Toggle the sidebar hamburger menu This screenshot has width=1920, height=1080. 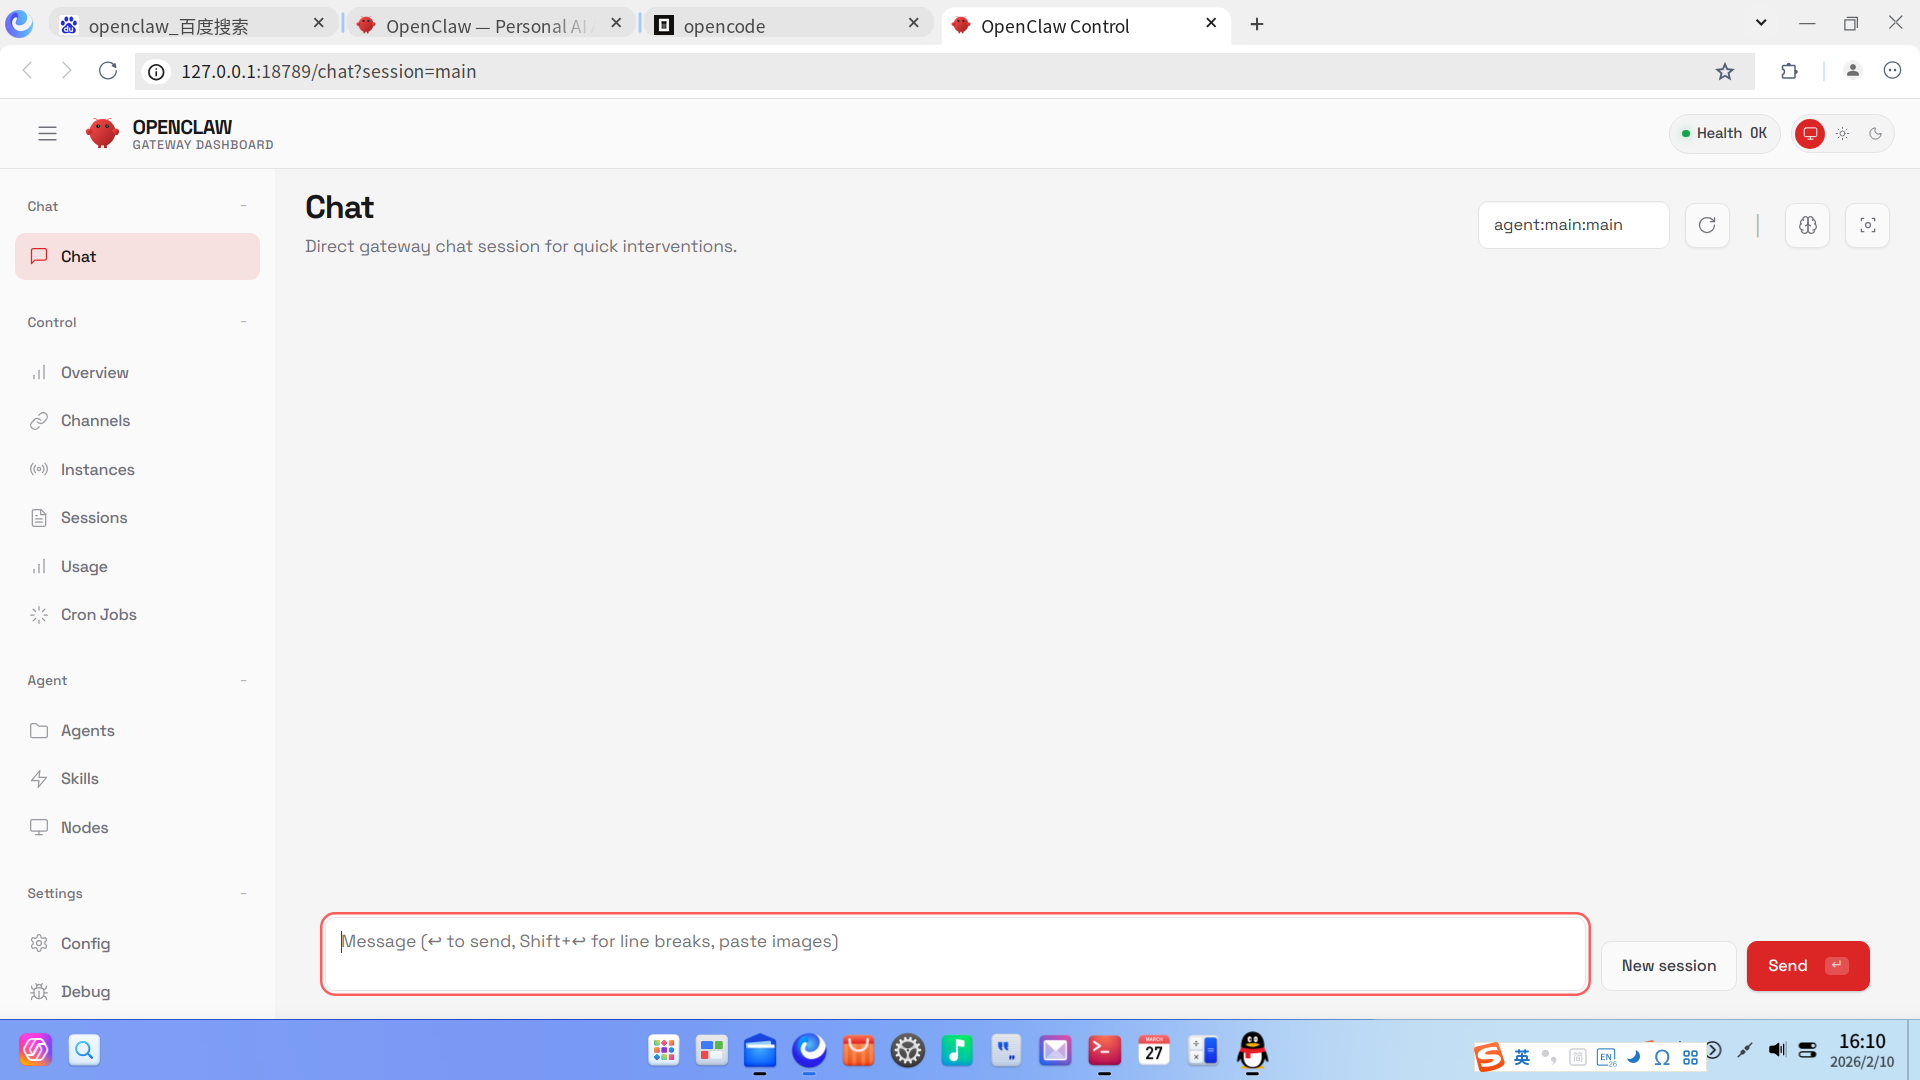pos(47,133)
